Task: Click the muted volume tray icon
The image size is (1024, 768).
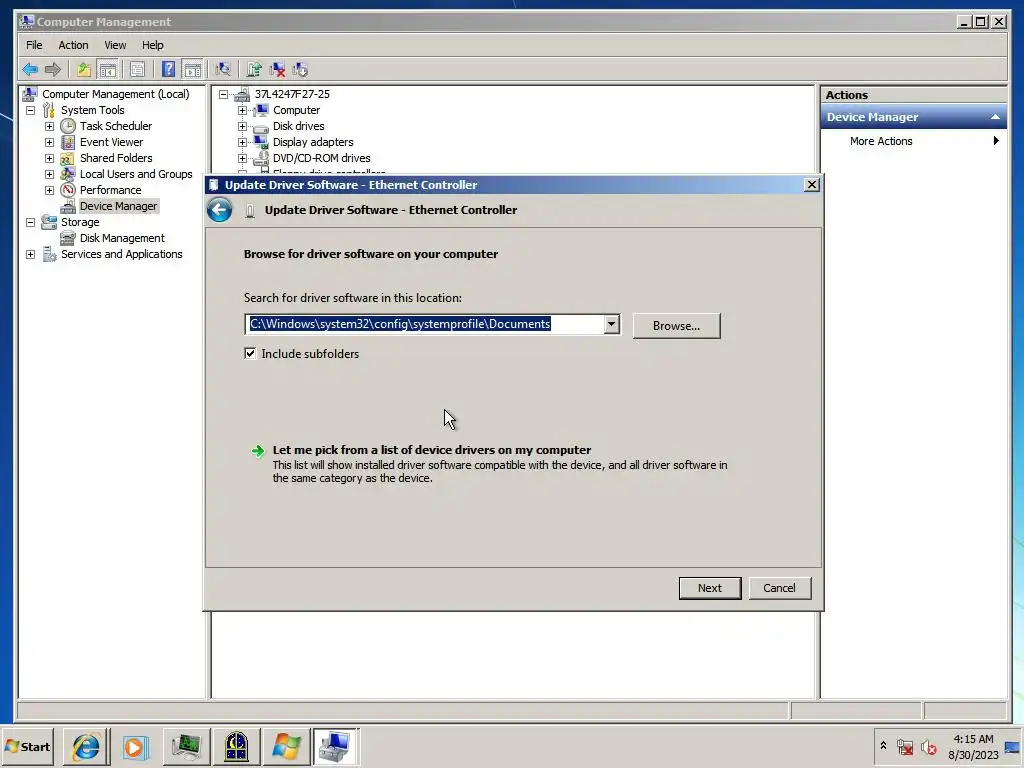Action: [x=928, y=746]
